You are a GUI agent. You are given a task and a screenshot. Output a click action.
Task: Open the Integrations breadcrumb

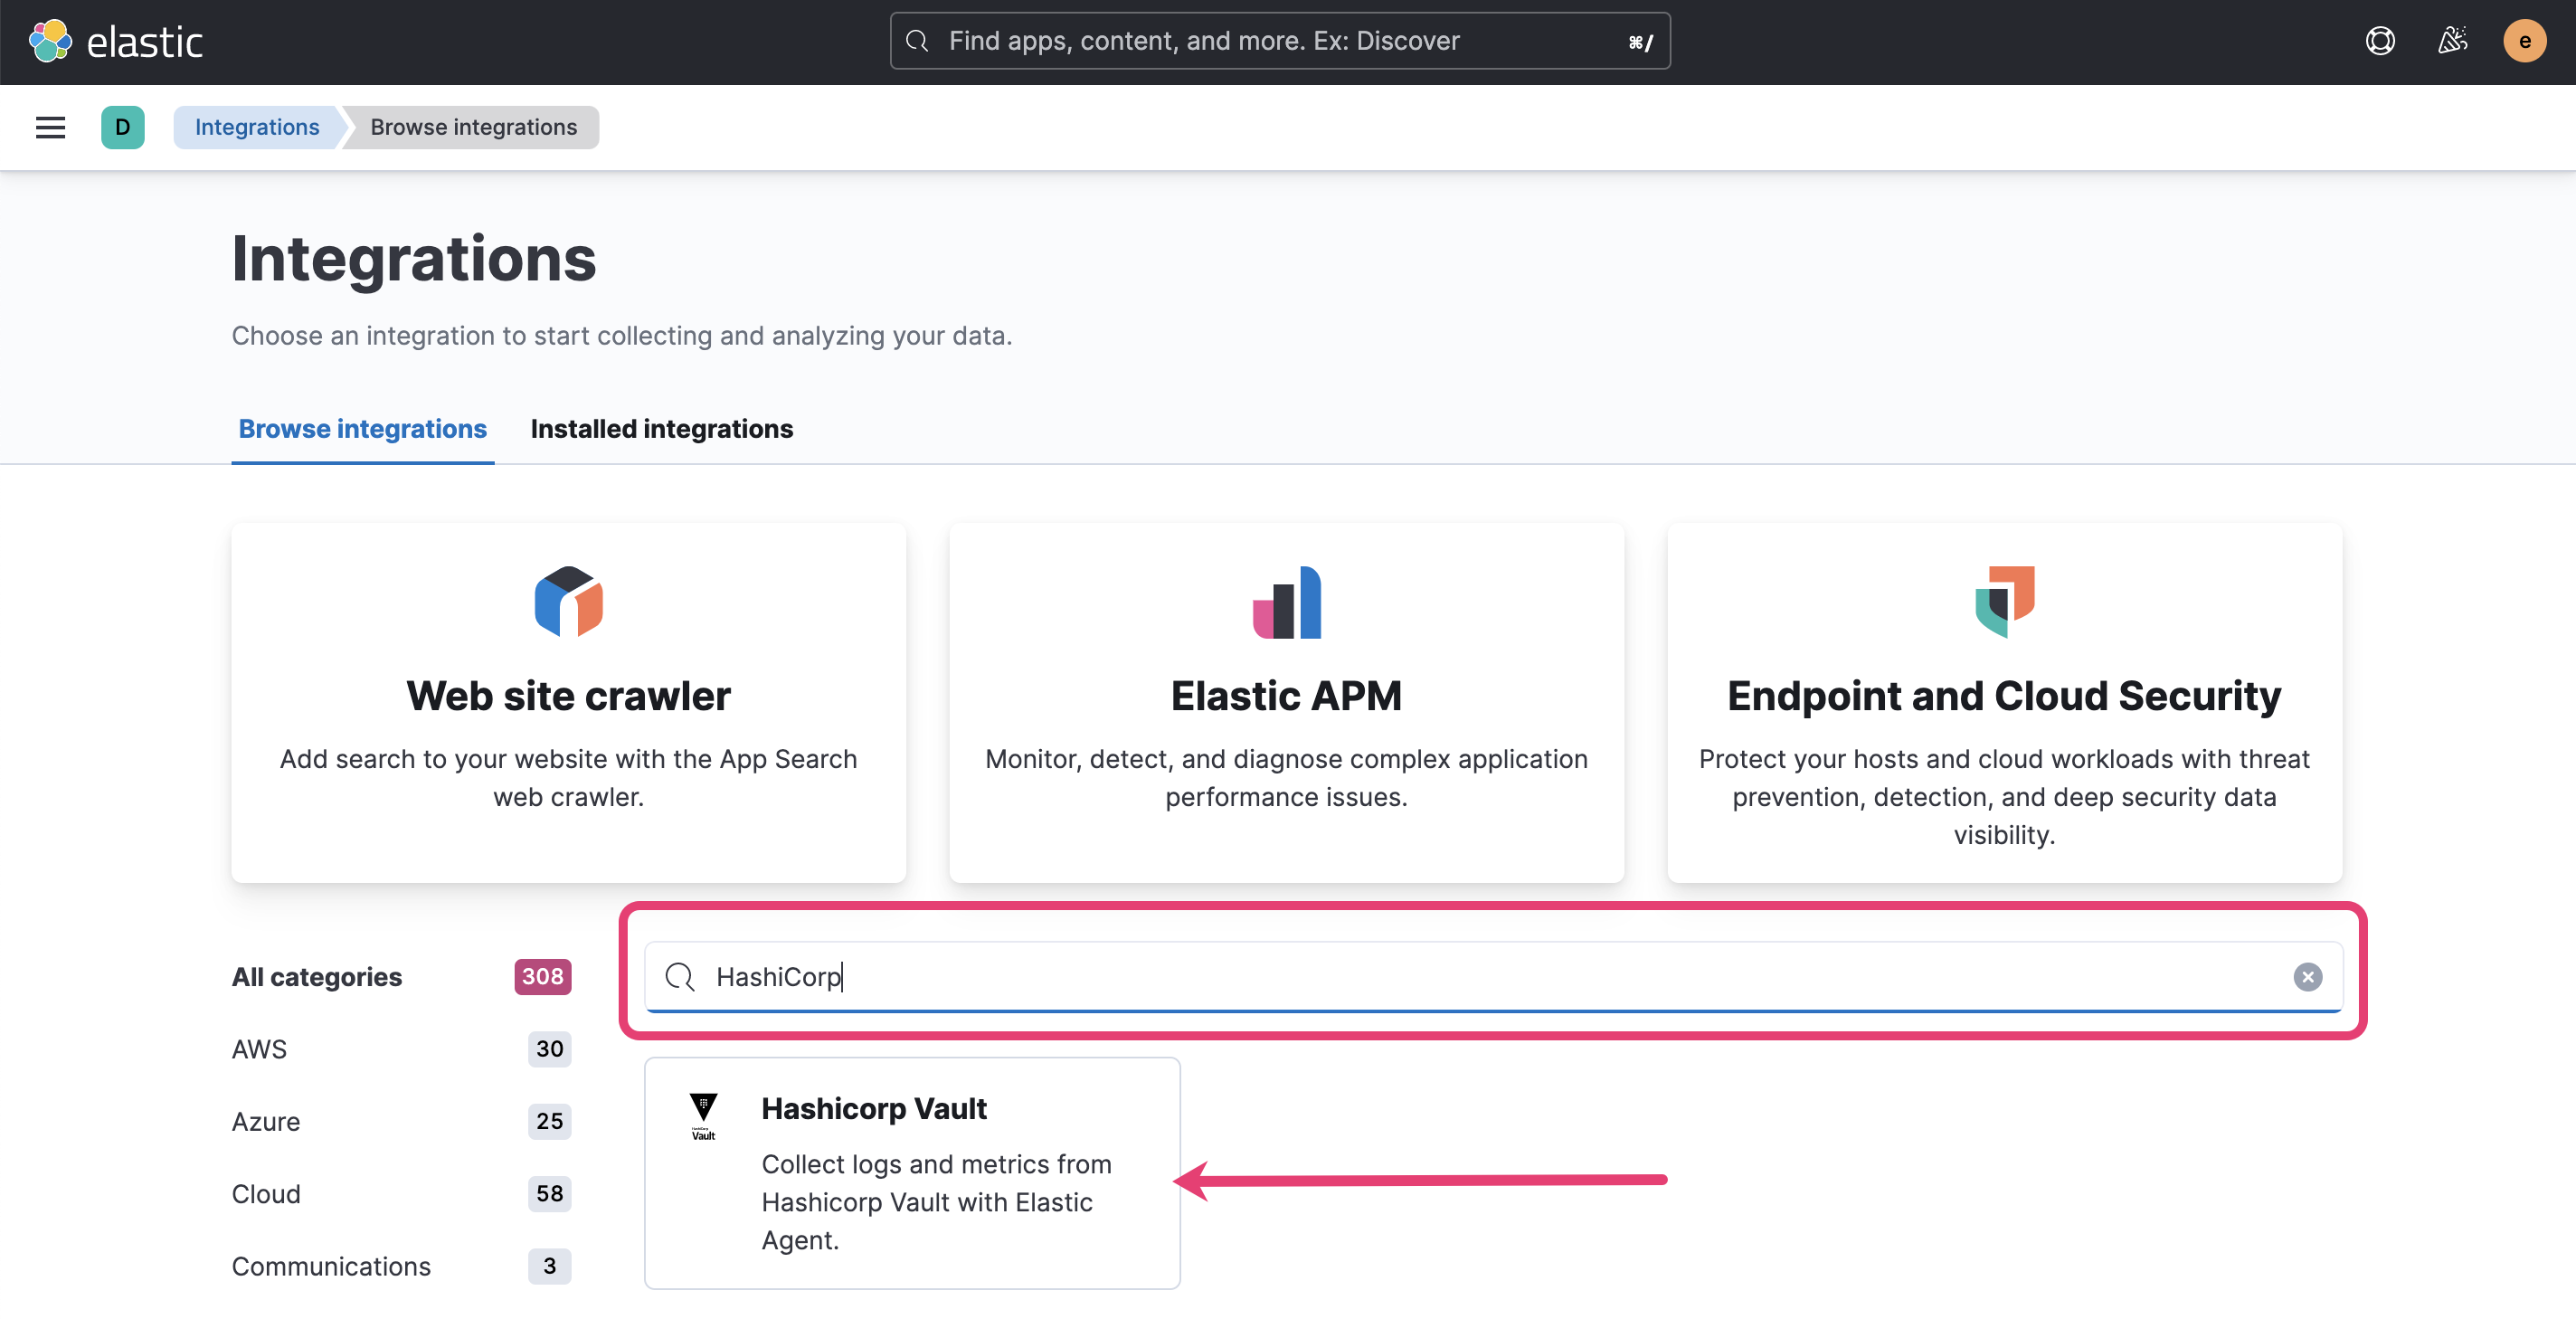256,127
